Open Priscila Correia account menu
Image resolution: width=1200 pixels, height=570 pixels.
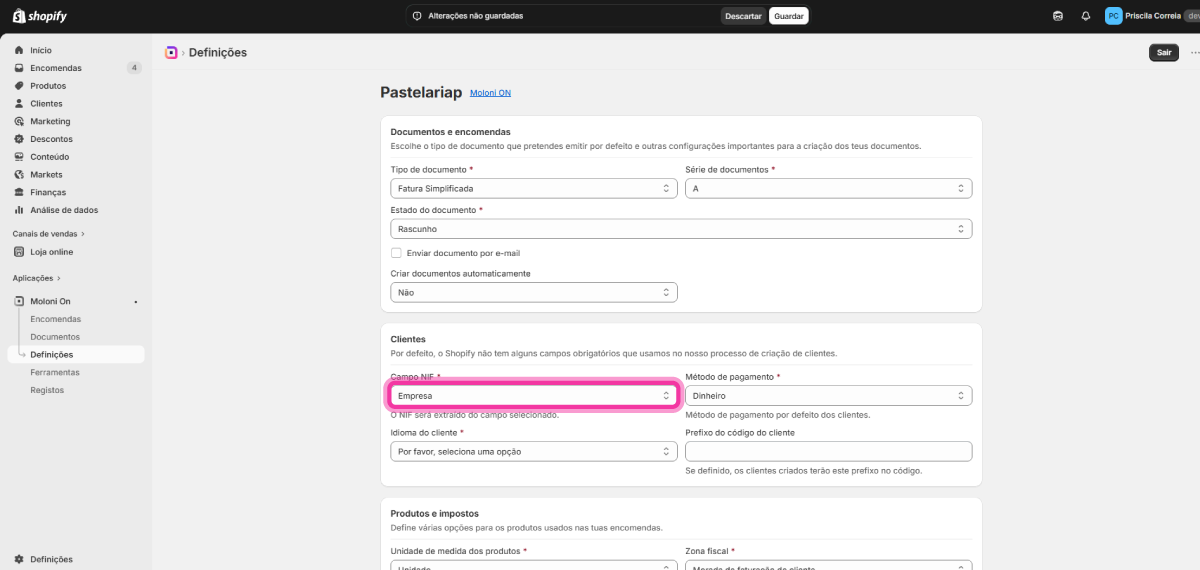(1152, 16)
